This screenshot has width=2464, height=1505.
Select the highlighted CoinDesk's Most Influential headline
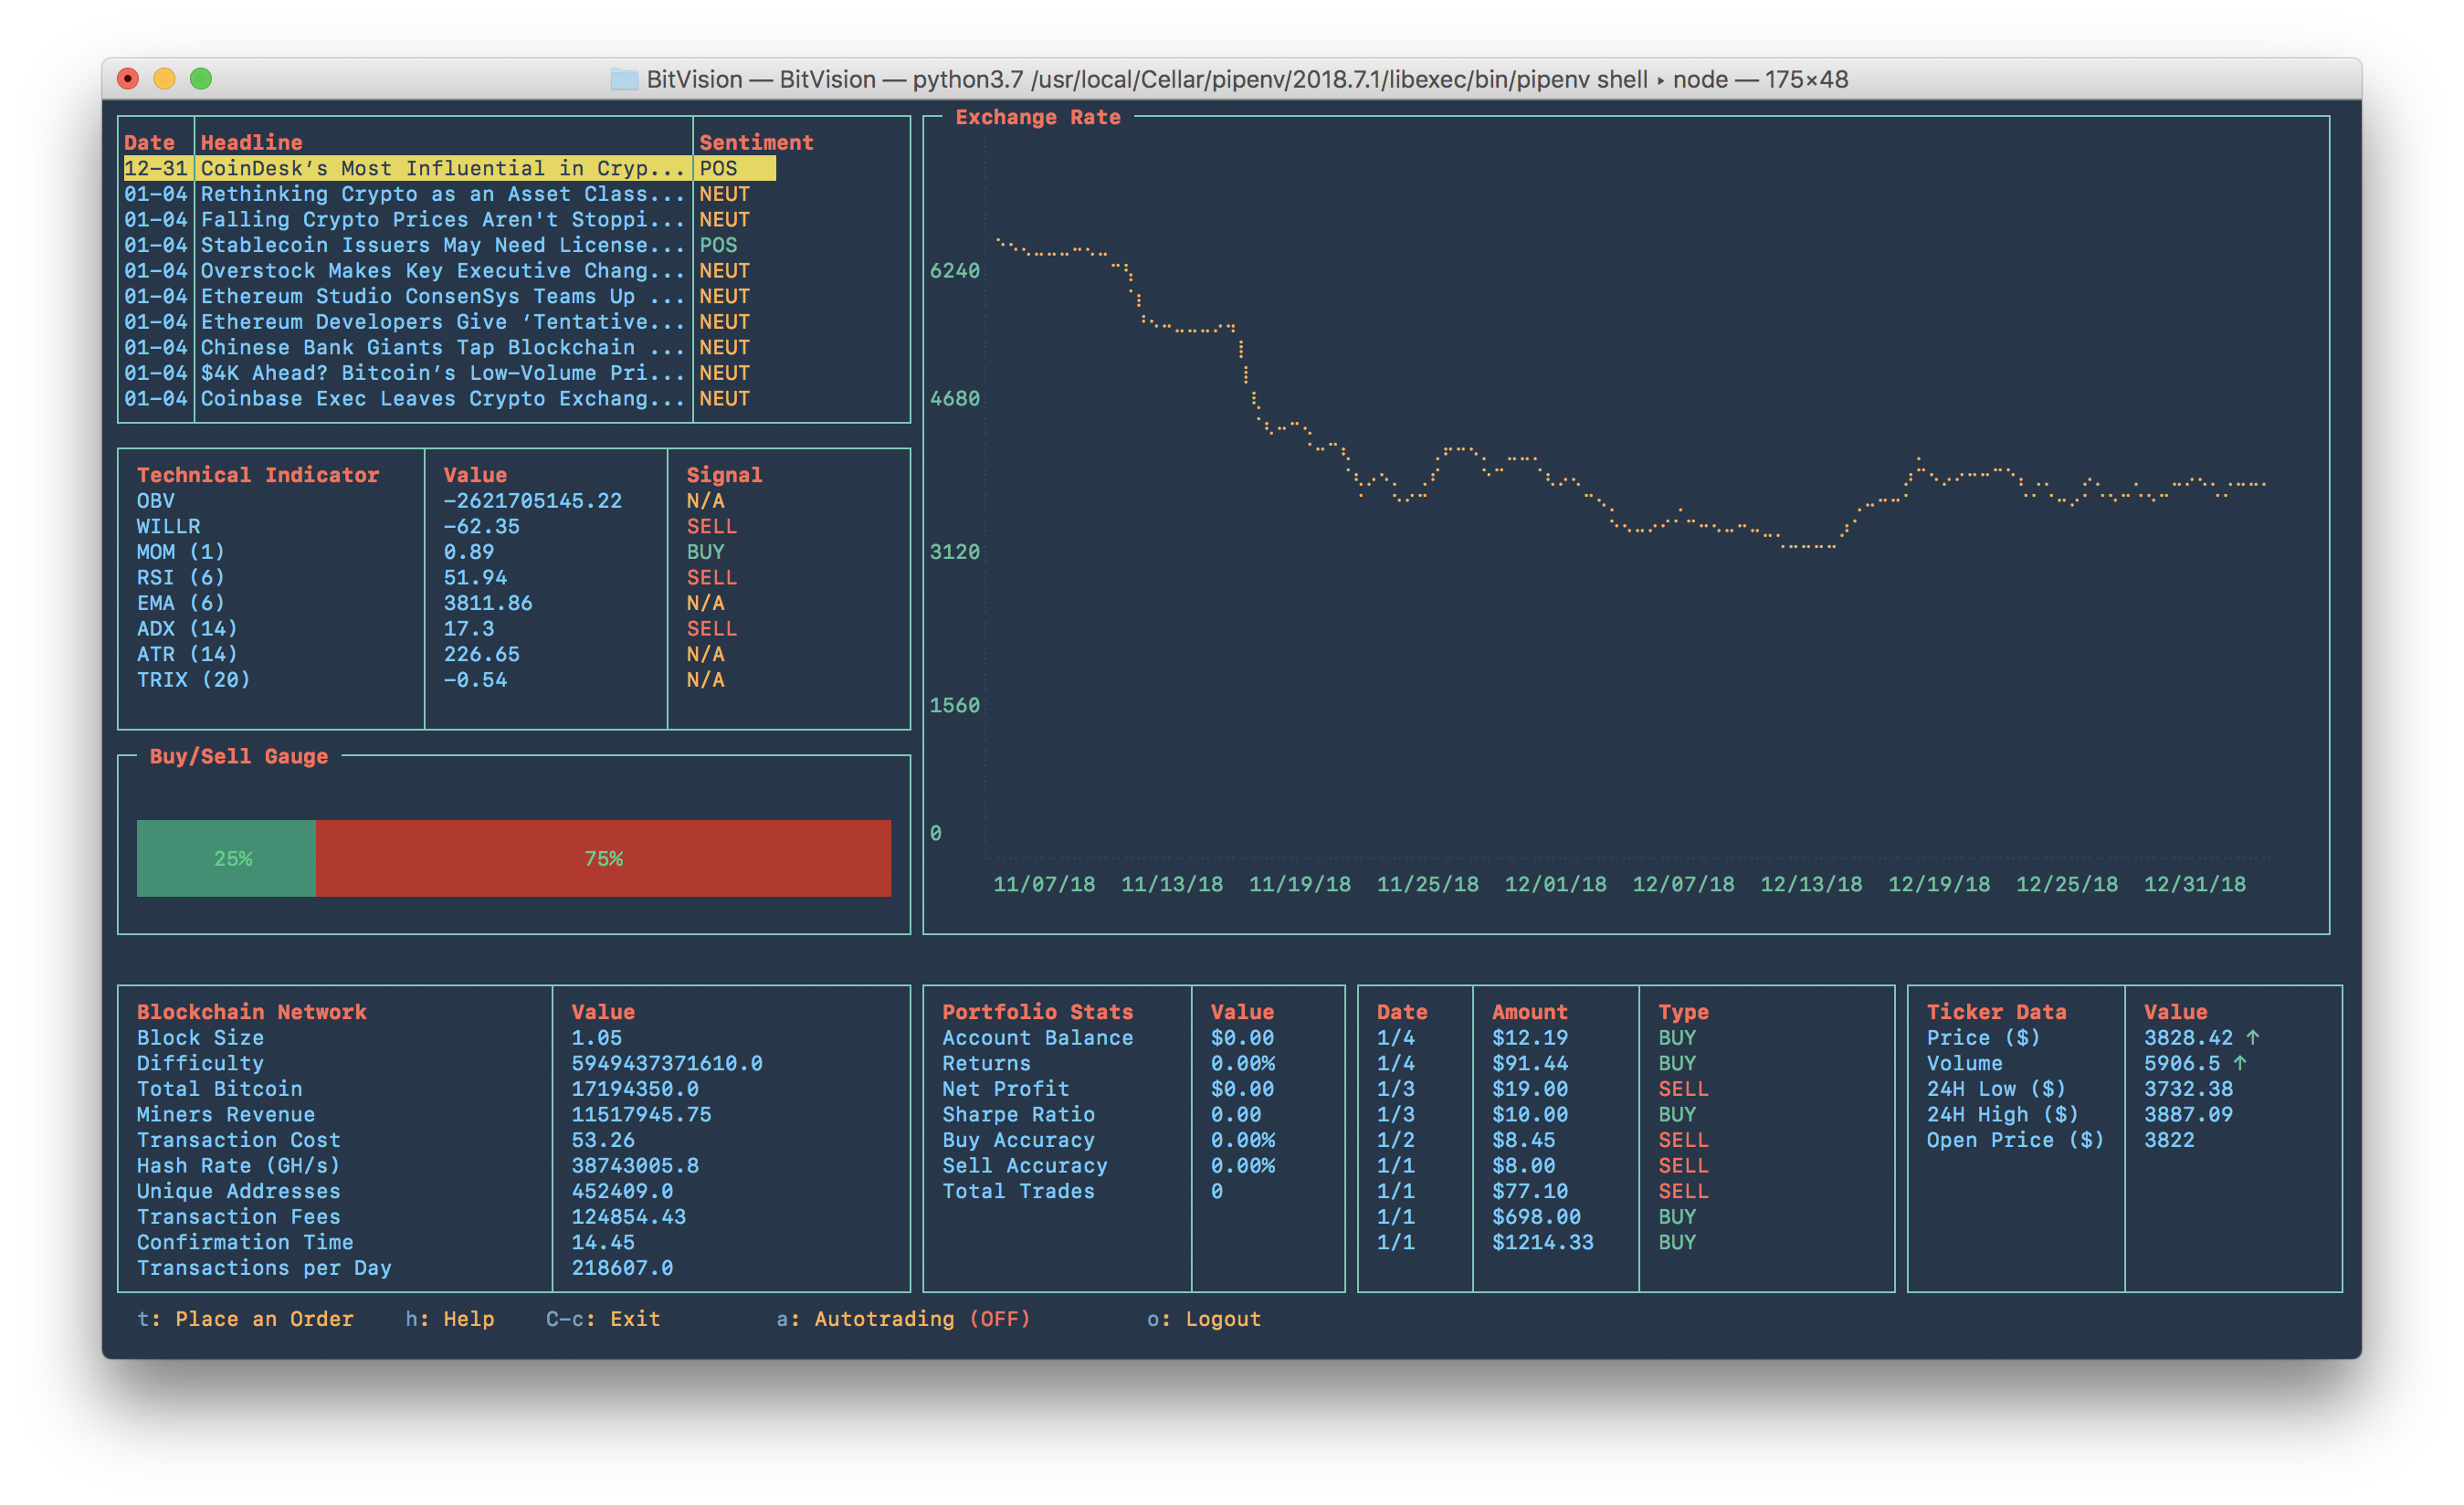point(442,168)
